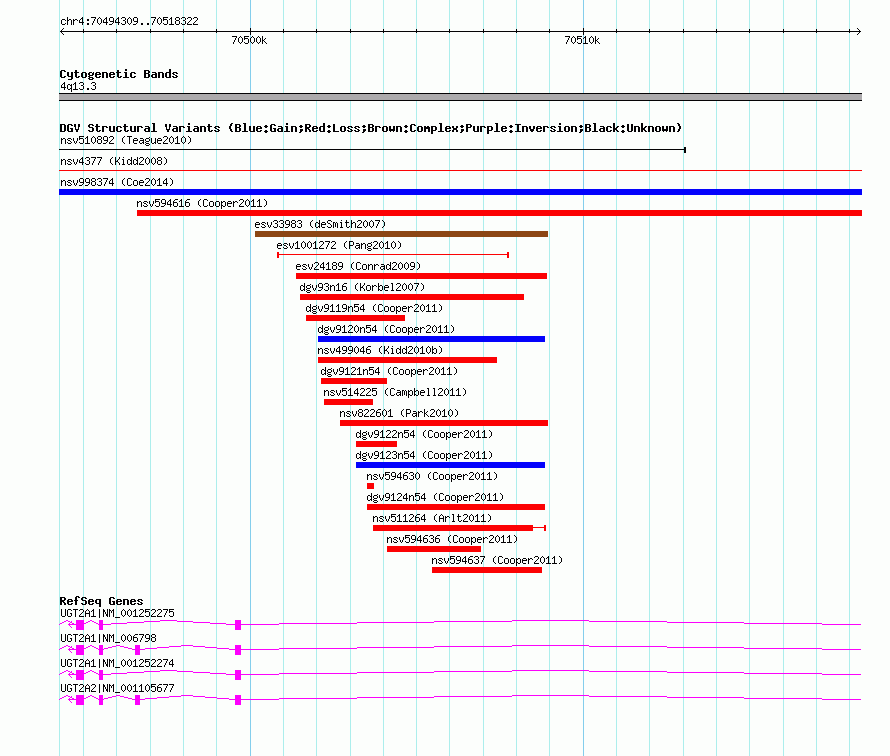This screenshot has height=756, width=890.
Task: Click the red nsv594636 loss bar
Action: [434, 549]
